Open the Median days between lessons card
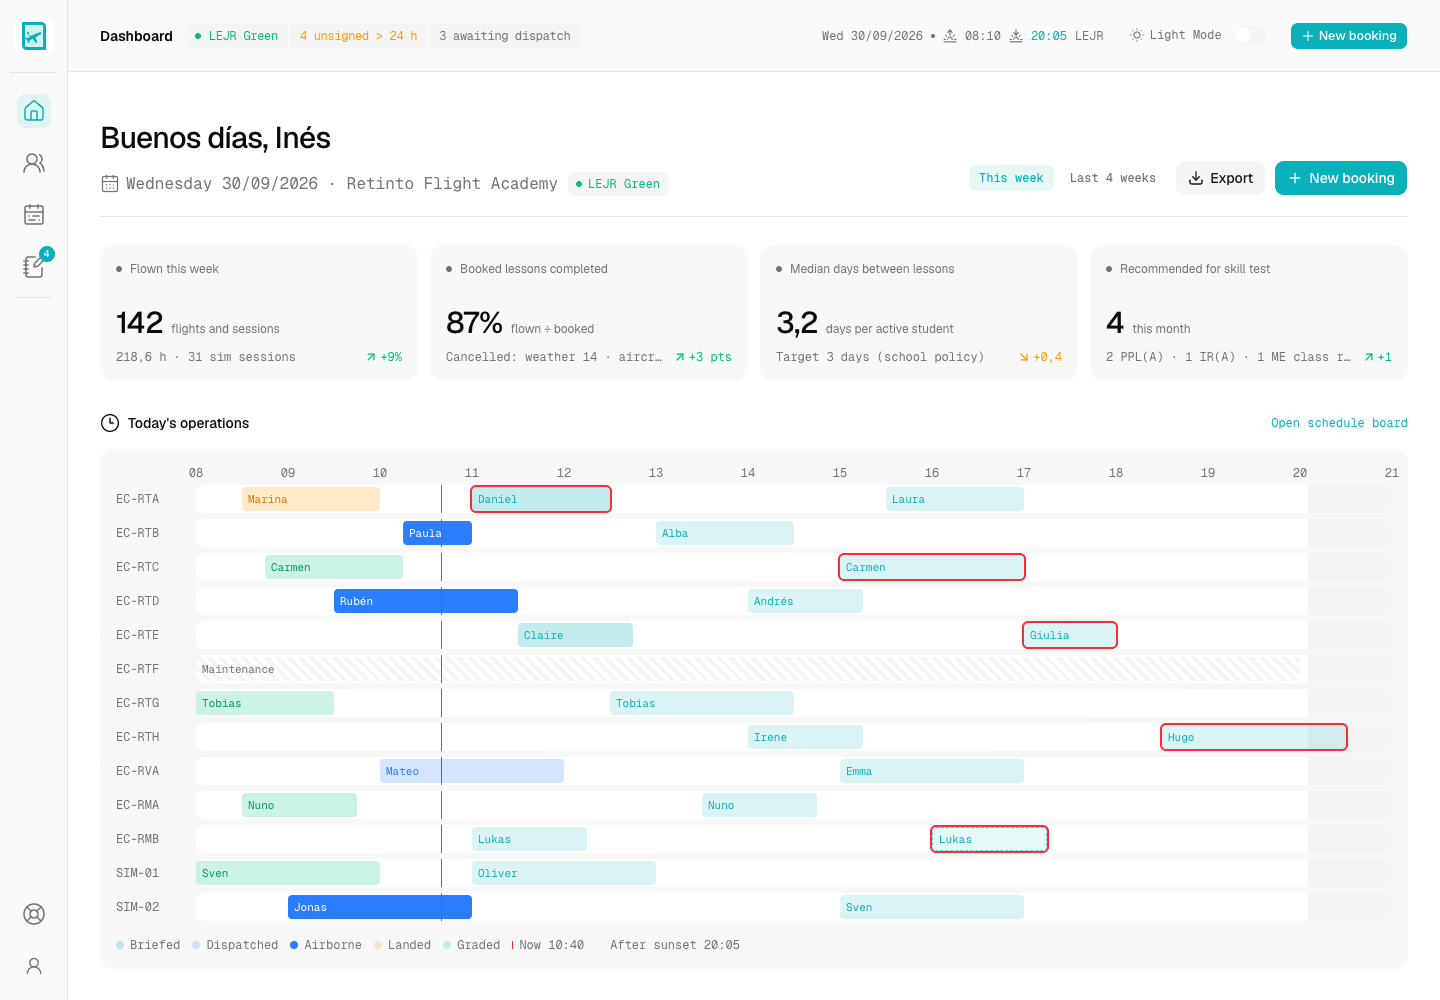 point(919,313)
